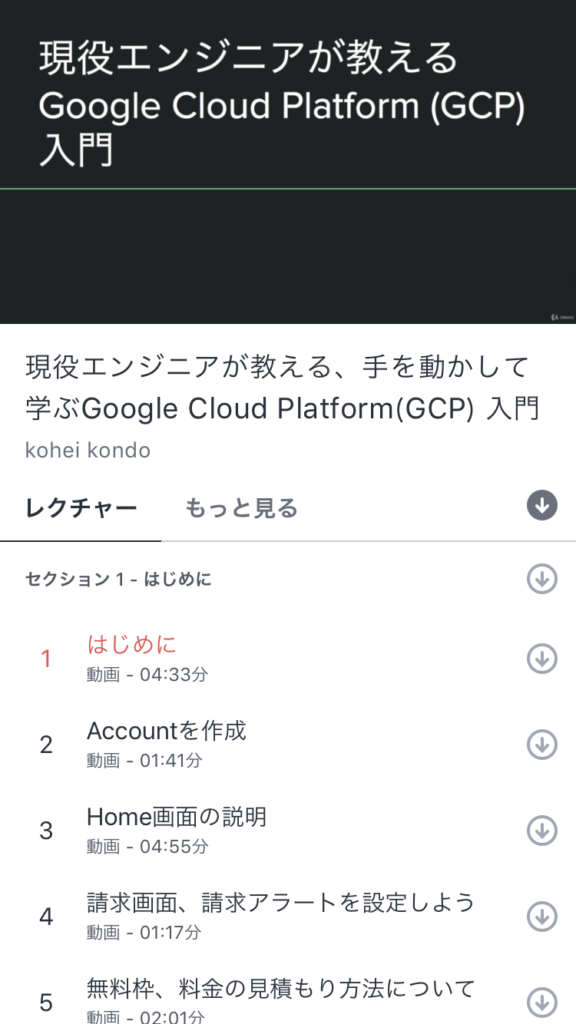Open the もっと見る tab
Screen dimensions: 576x1024
tap(240, 507)
